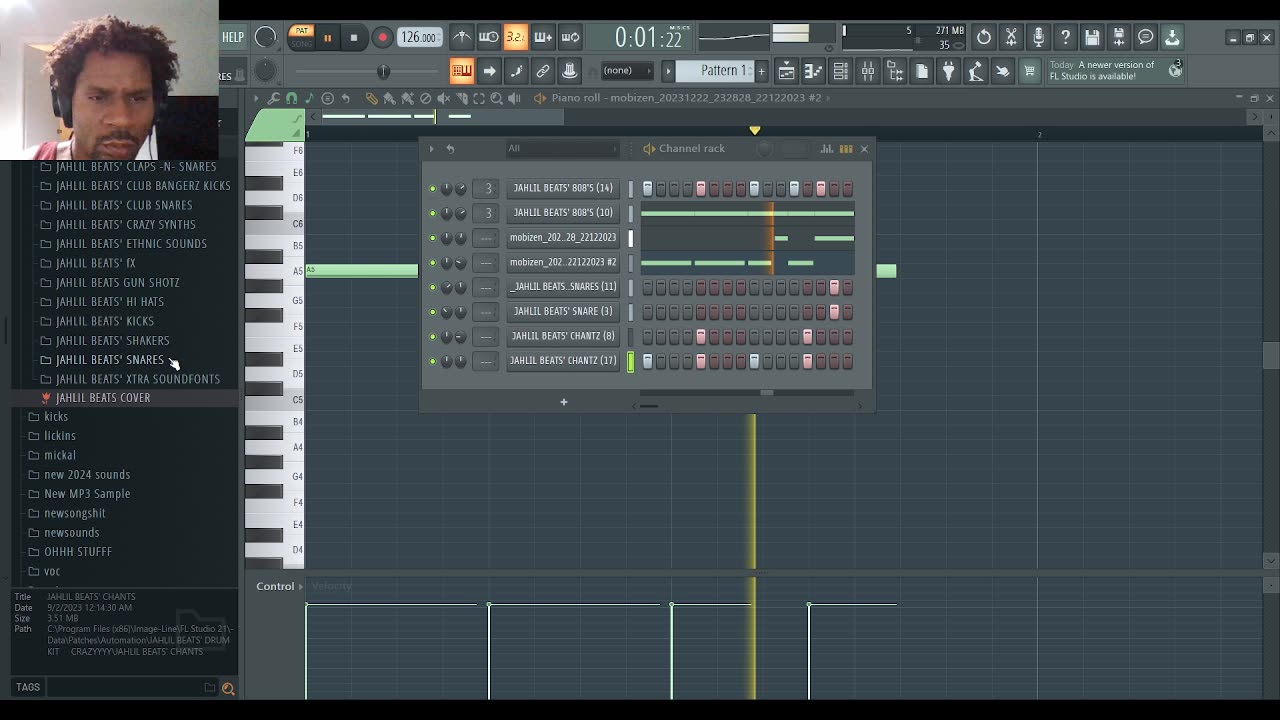The image size is (1280, 720).
Task: Toggle channel rack graph editor icon
Action: 827,149
